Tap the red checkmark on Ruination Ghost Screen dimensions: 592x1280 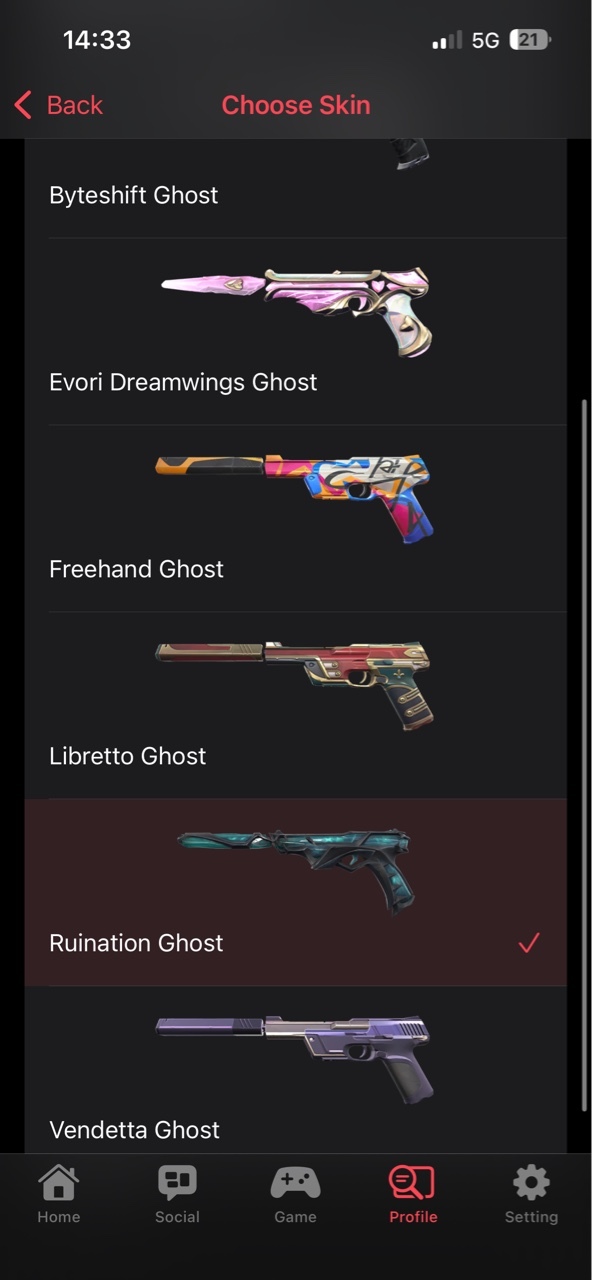[x=529, y=942]
